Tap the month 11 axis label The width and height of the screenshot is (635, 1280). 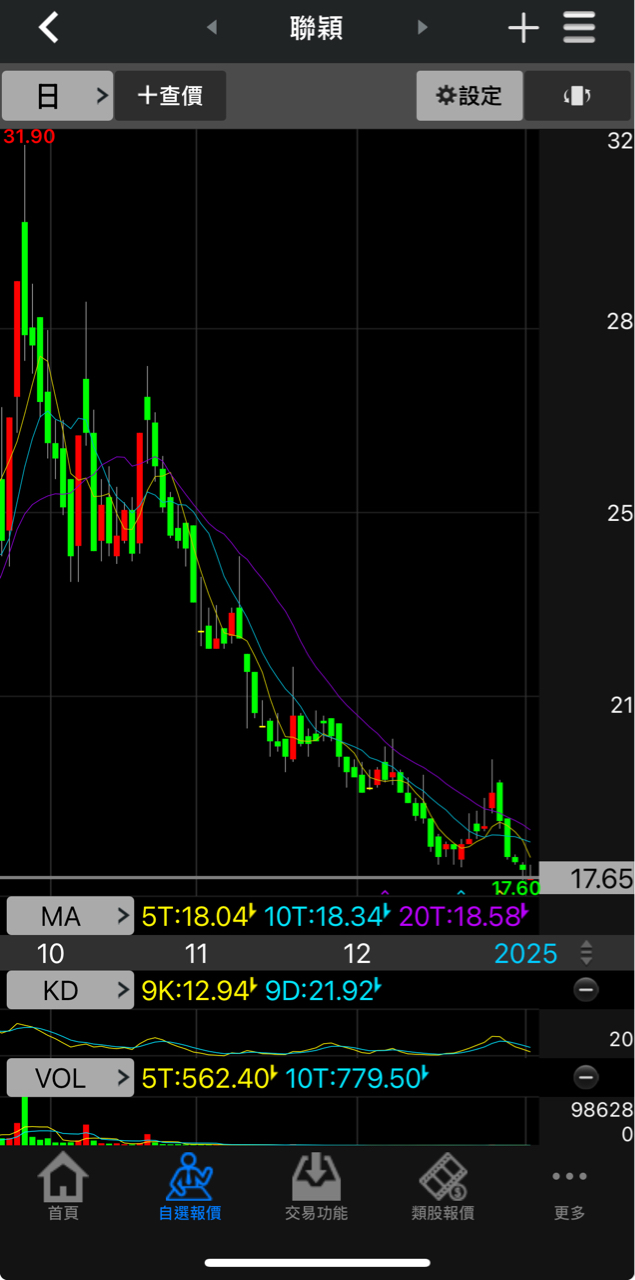click(x=196, y=953)
